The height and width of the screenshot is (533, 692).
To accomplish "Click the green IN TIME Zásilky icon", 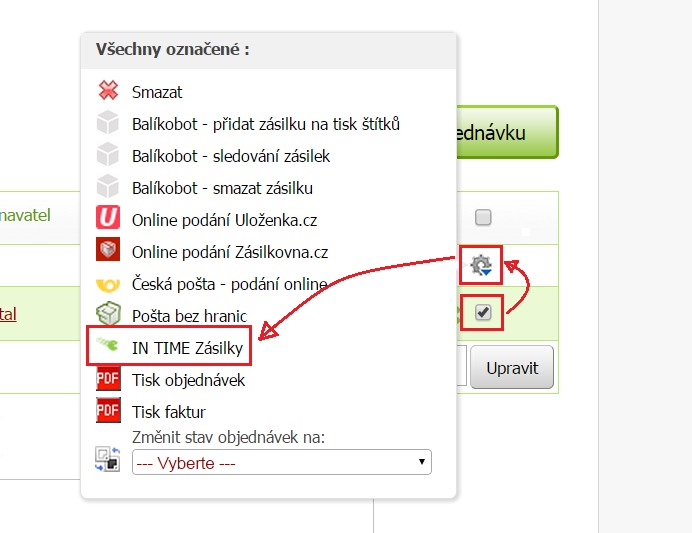I will point(108,345).
